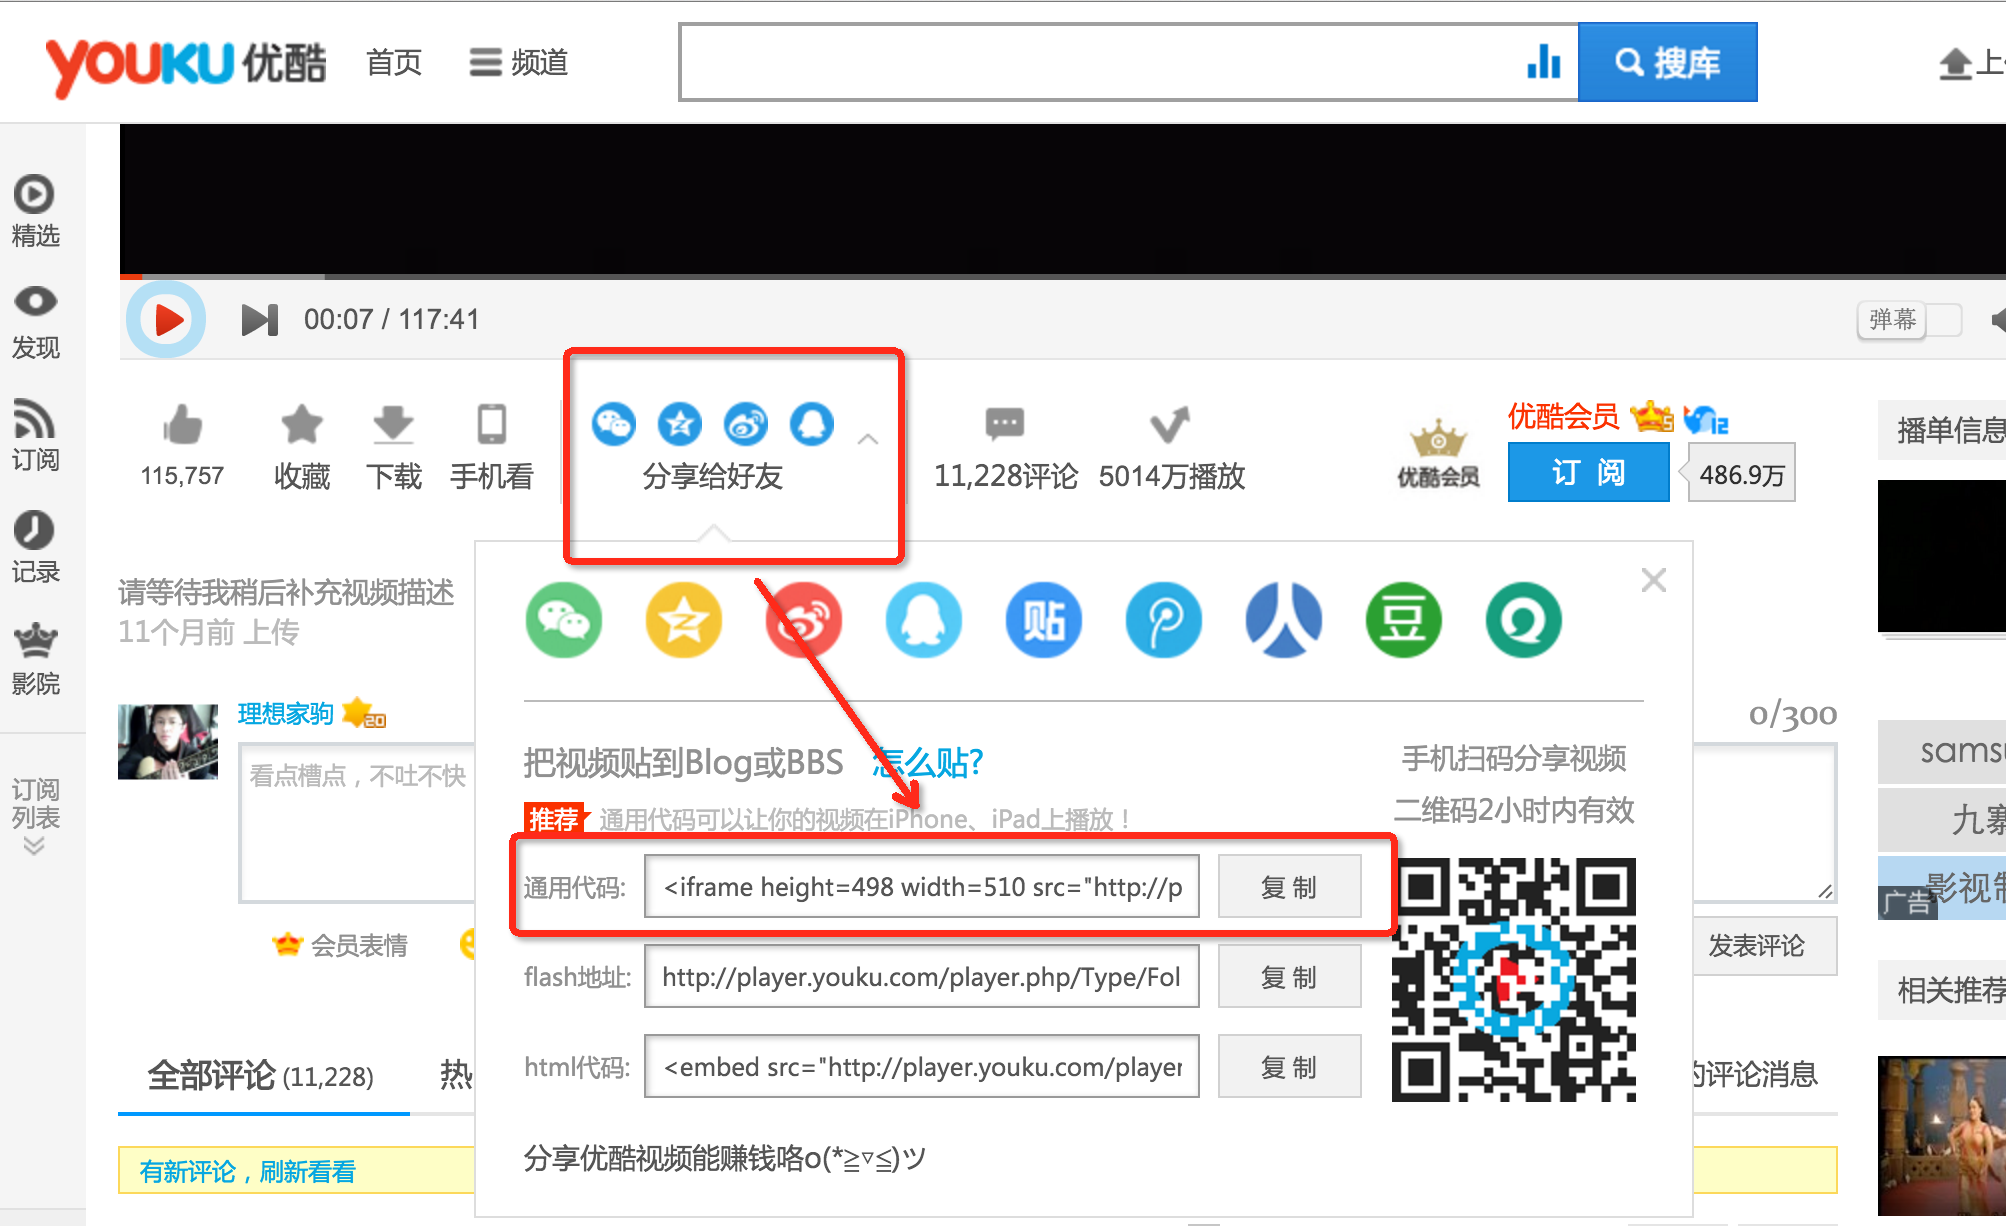Click the 11,228评论 comments icon
The height and width of the screenshot is (1226, 2006).
pyautogui.click(x=1005, y=424)
